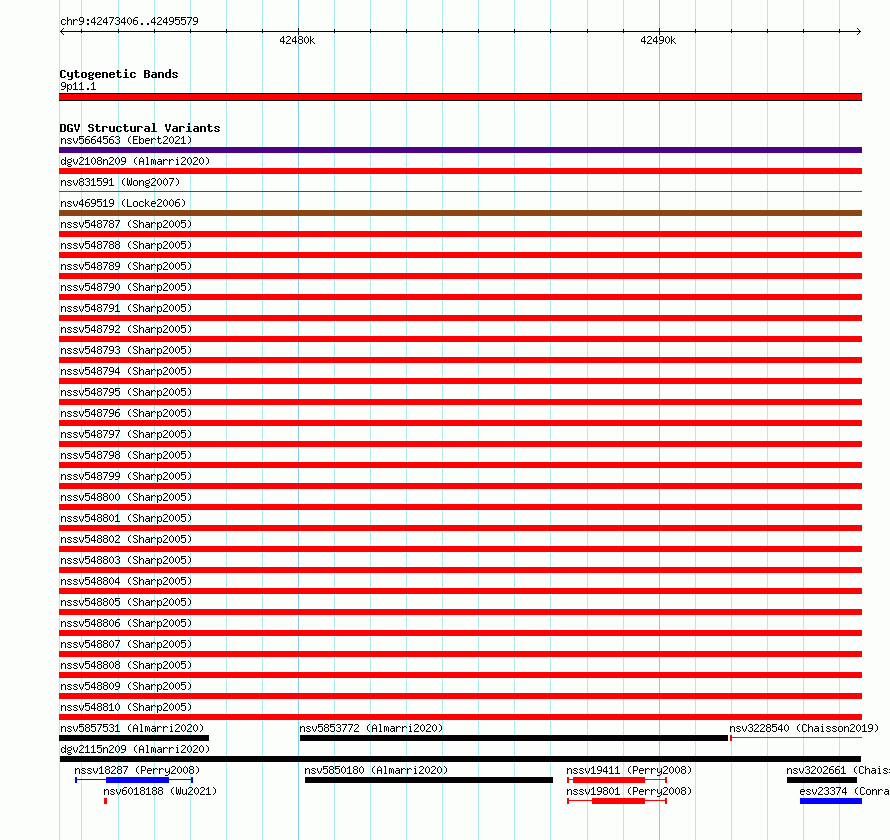Open nssv548798 (Sharp2005) entry
Viewport: 890px width, 840px height.
click(x=126, y=455)
